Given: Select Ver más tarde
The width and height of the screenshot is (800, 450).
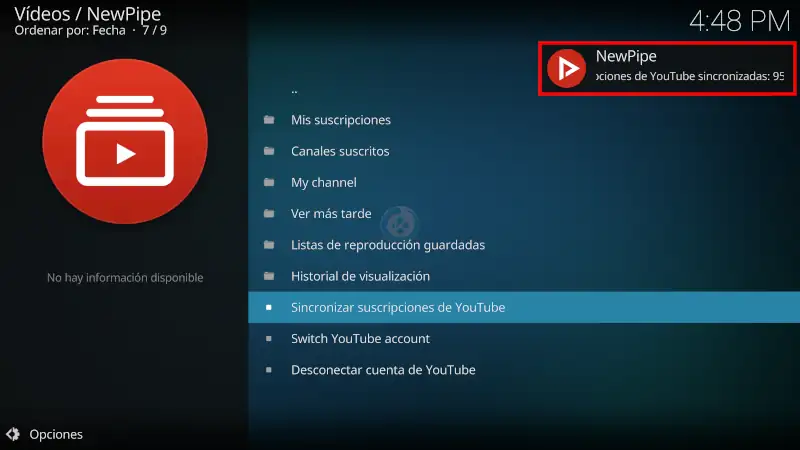Looking at the screenshot, I should pyautogui.click(x=524, y=213).
